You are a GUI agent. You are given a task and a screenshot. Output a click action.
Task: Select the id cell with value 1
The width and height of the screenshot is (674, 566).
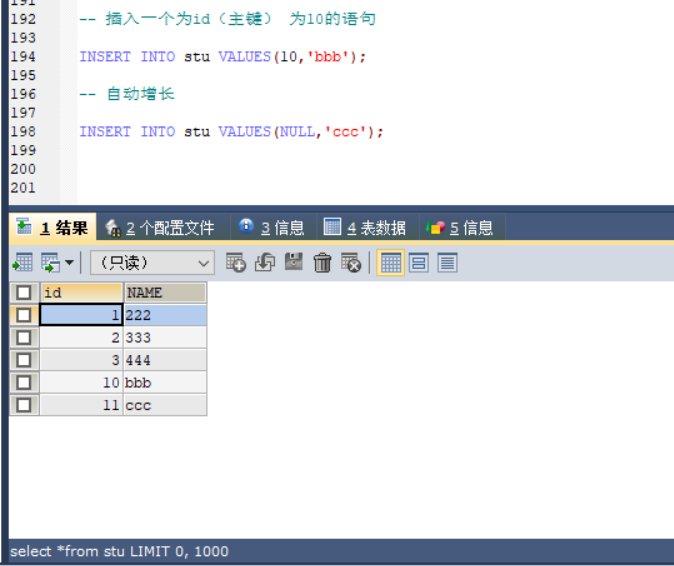(82, 315)
